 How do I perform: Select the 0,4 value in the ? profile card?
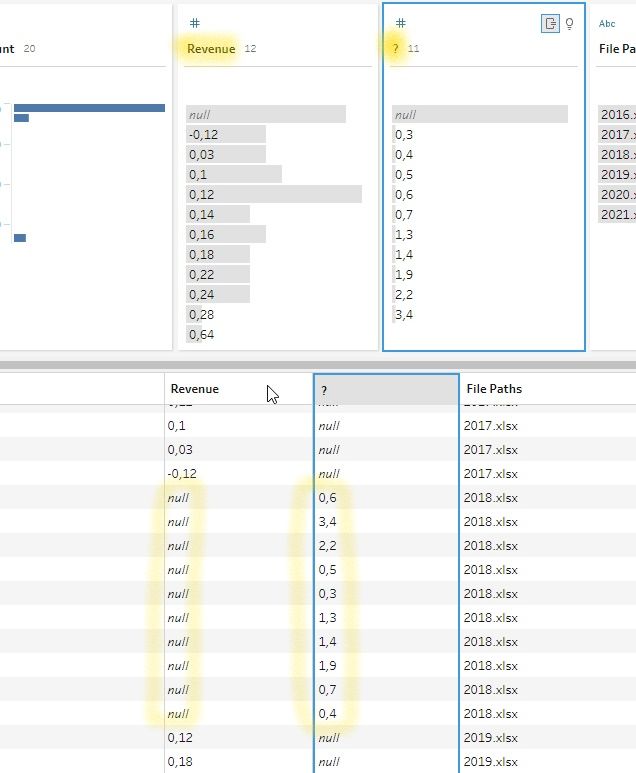click(404, 154)
